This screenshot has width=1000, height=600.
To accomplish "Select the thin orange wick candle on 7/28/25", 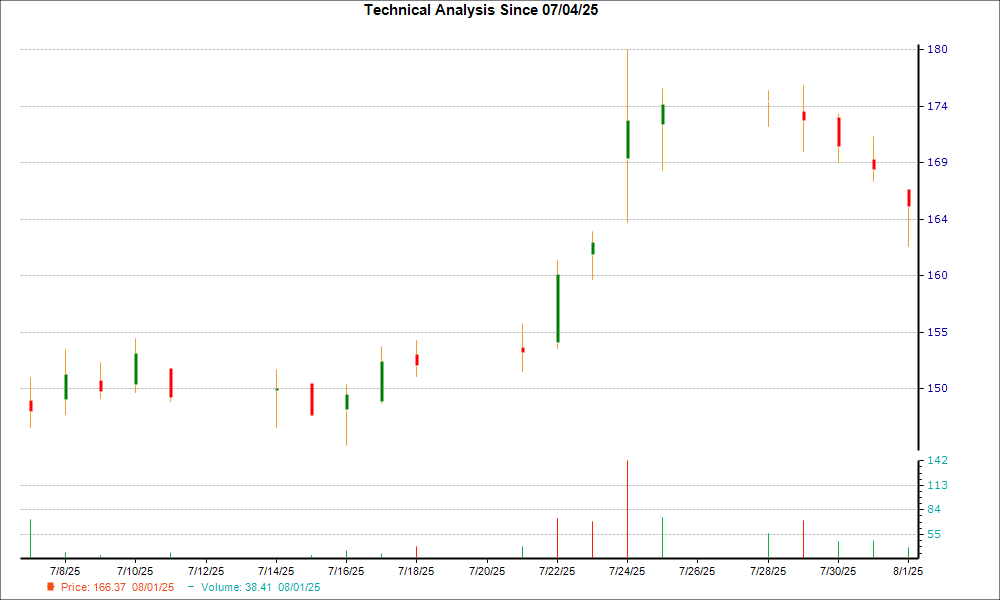I will click(768, 108).
